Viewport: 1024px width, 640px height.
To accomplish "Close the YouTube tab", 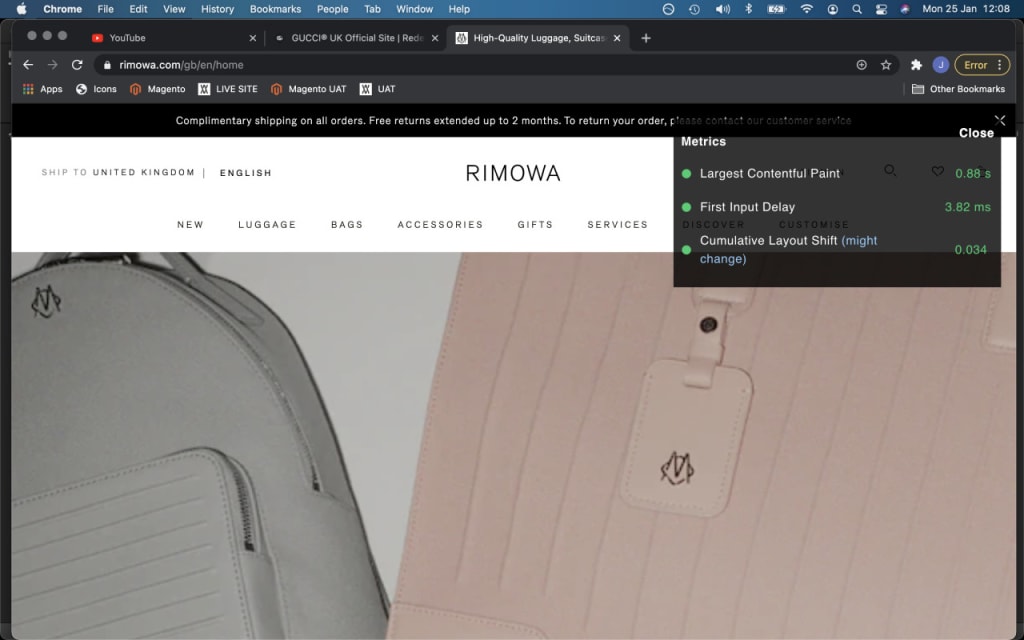I will (x=253, y=38).
